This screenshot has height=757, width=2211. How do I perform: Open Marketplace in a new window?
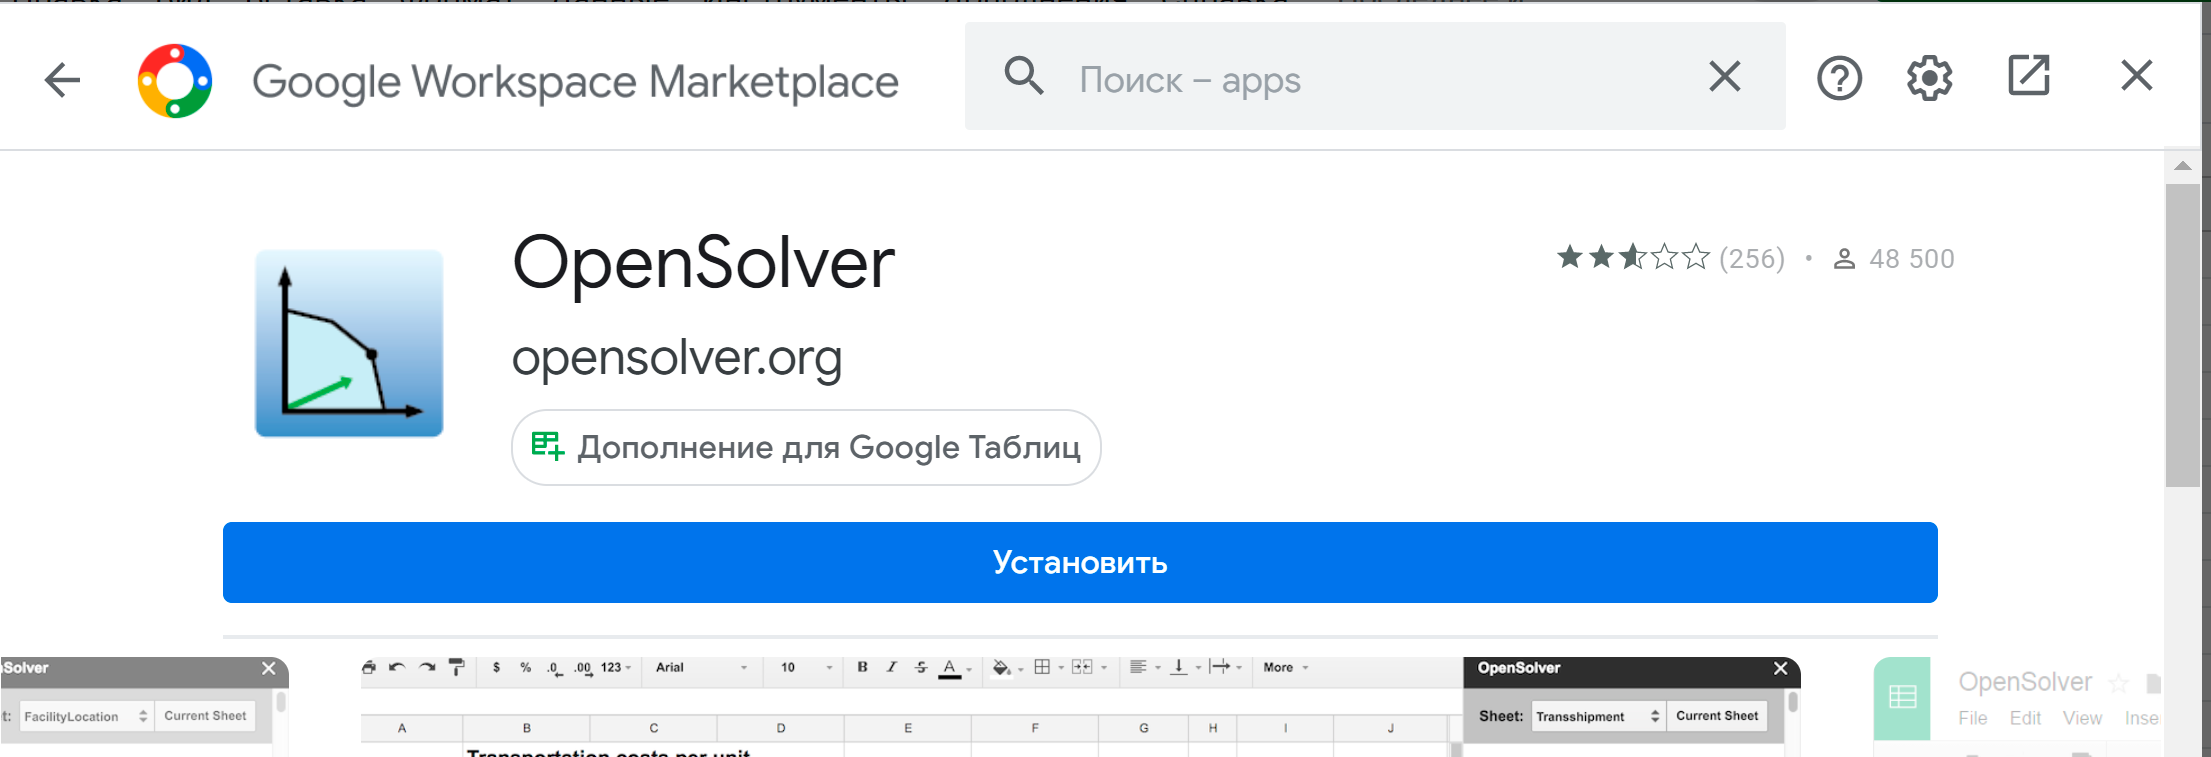point(2029,76)
